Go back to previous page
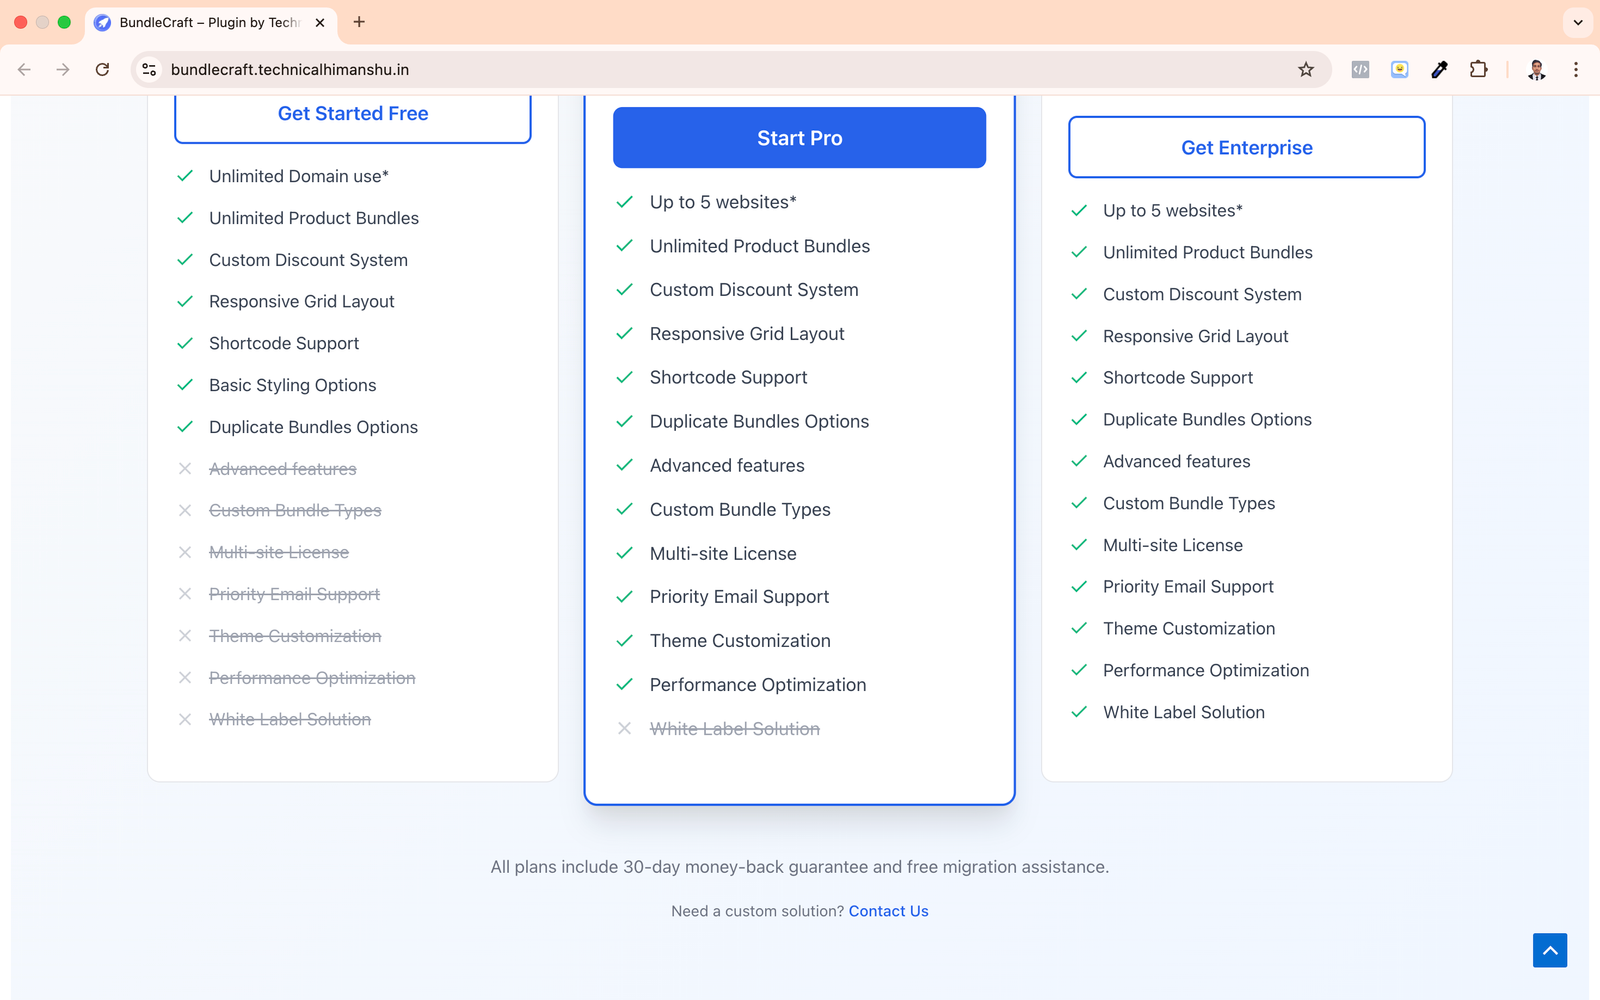The image size is (1600, 1000). 24,70
